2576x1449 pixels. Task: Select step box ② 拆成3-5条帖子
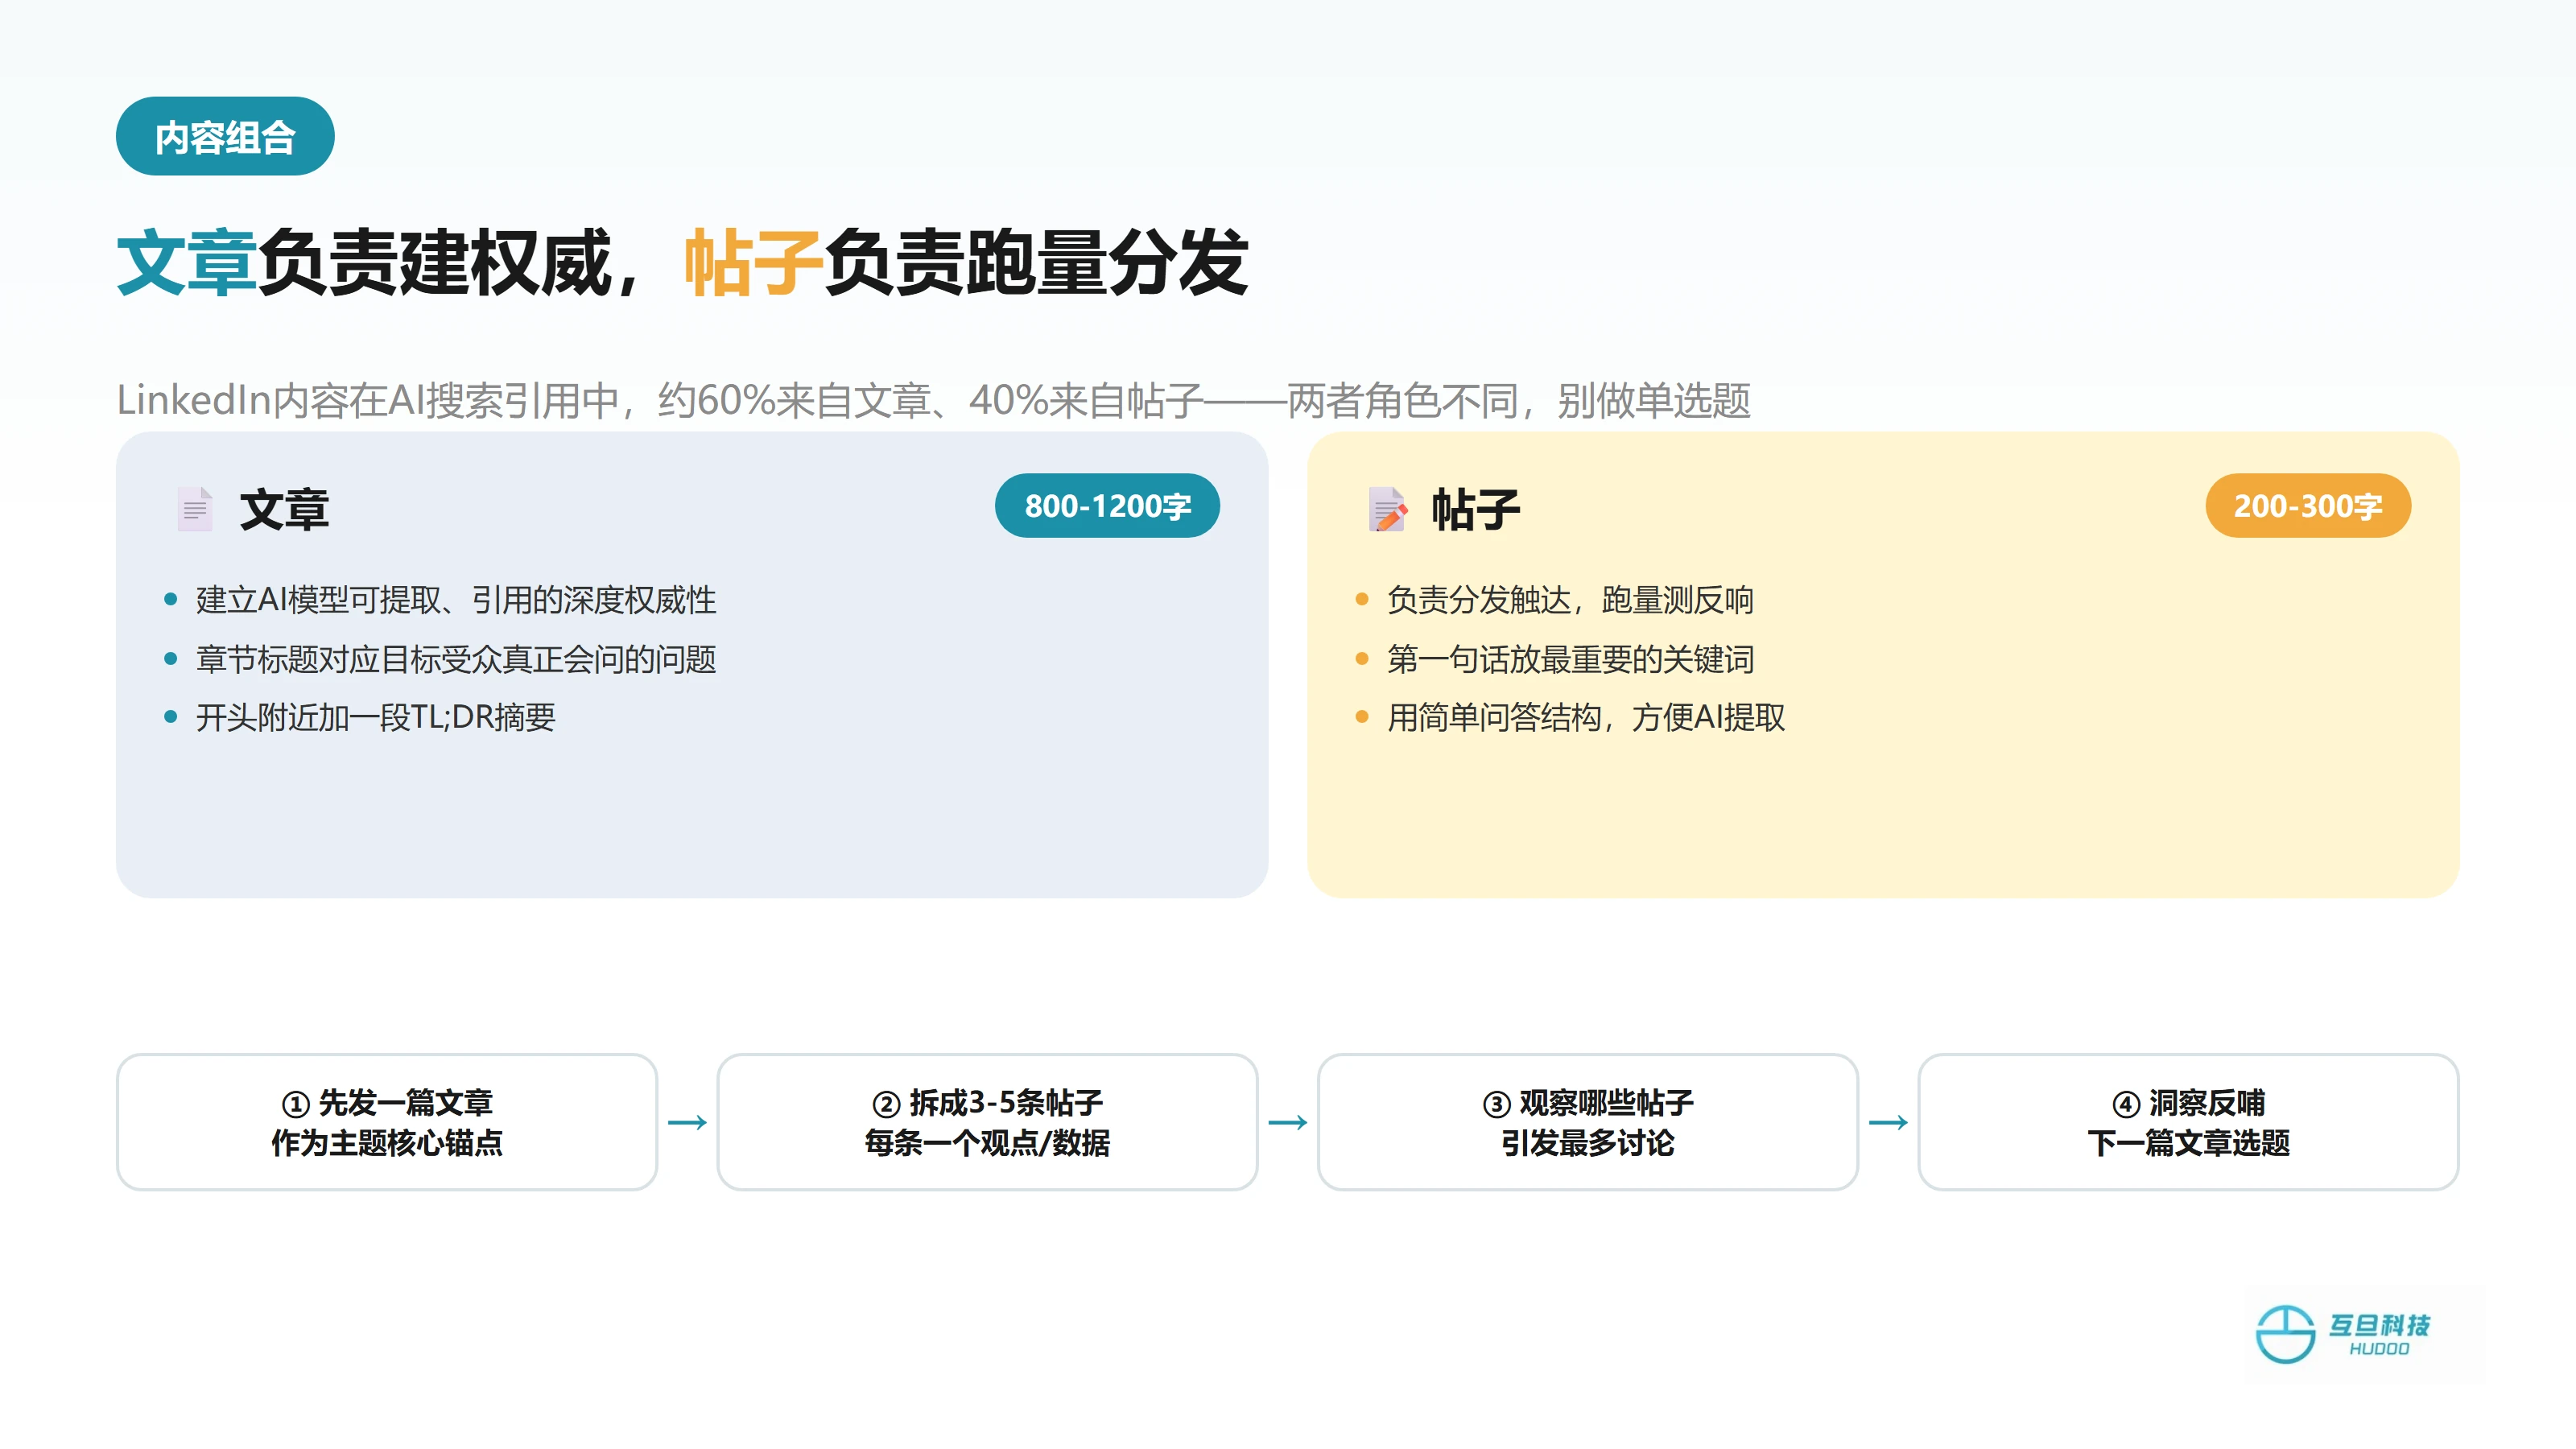point(987,1122)
